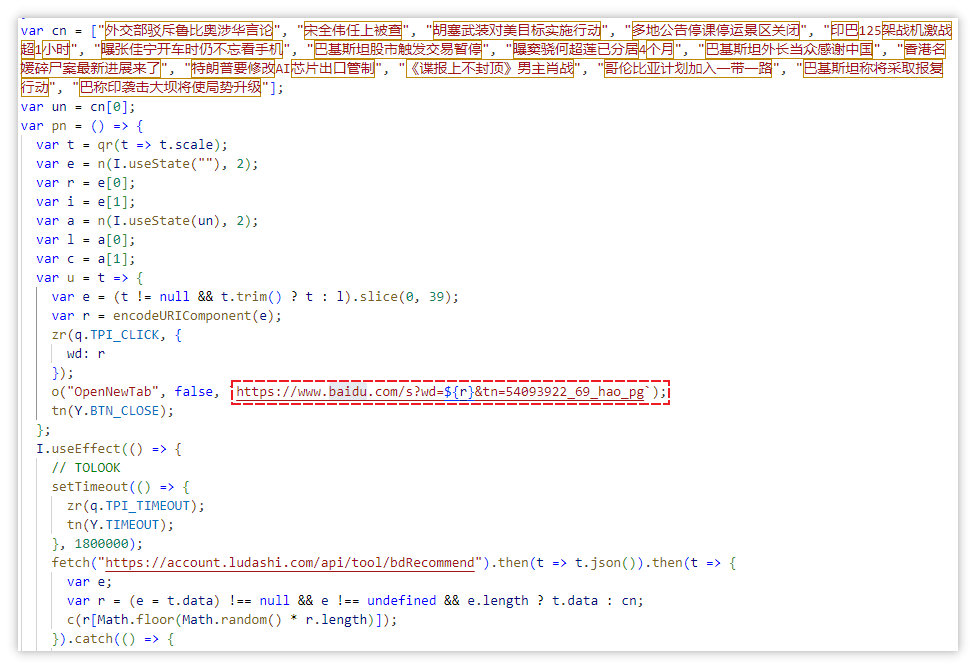This screenshot has width=976, height=669.
Task: Click the string "巴称印袭击大坝将使局势升级"
Action: coord(171,87)
